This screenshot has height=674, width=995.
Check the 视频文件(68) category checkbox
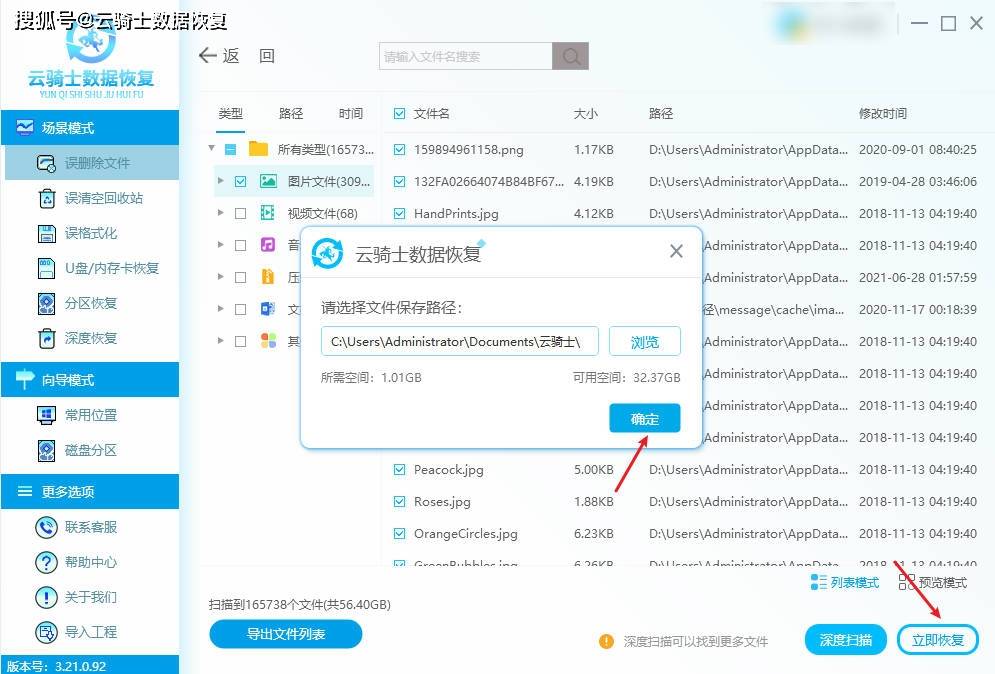click(240, 214)
